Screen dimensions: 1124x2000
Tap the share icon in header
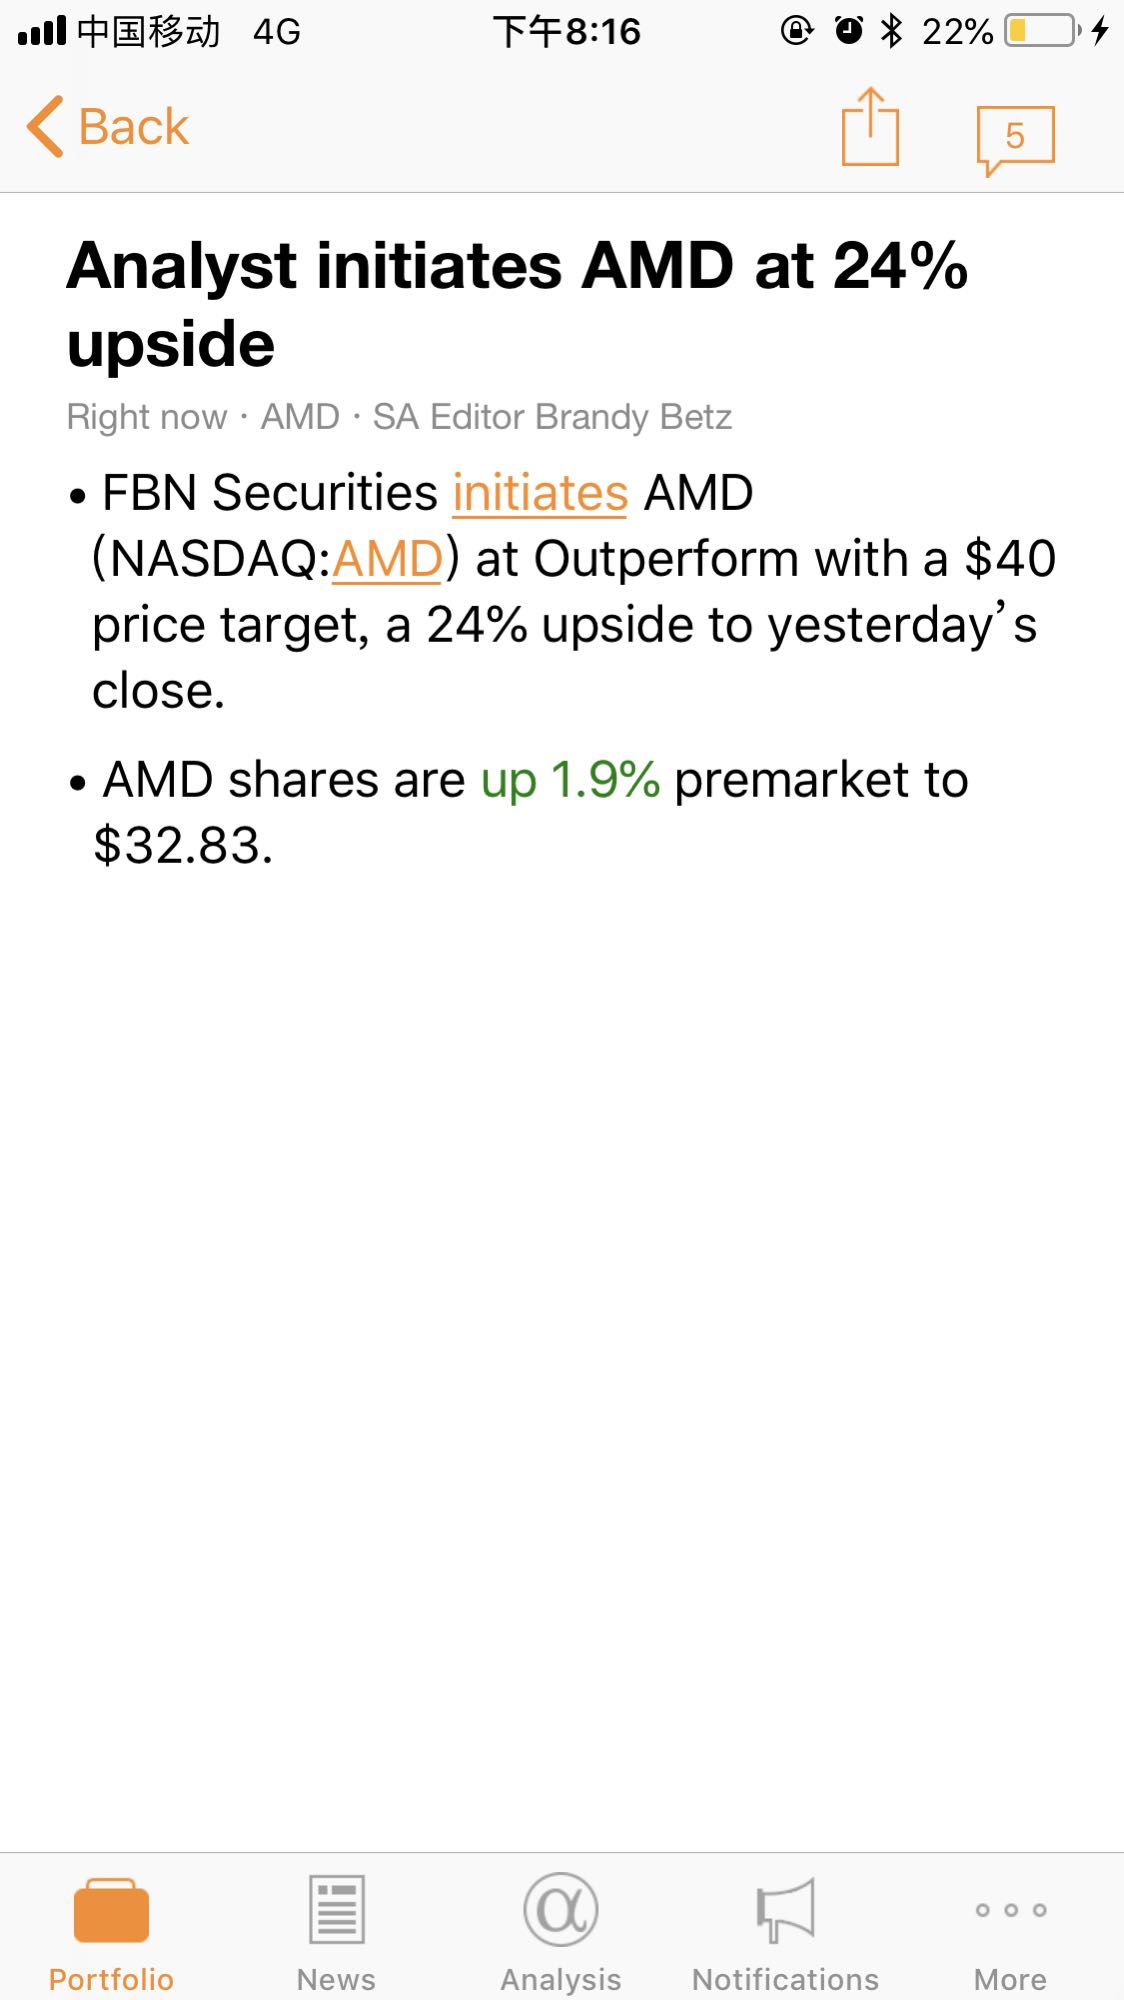pyautogui.click(x=870, y=127)
